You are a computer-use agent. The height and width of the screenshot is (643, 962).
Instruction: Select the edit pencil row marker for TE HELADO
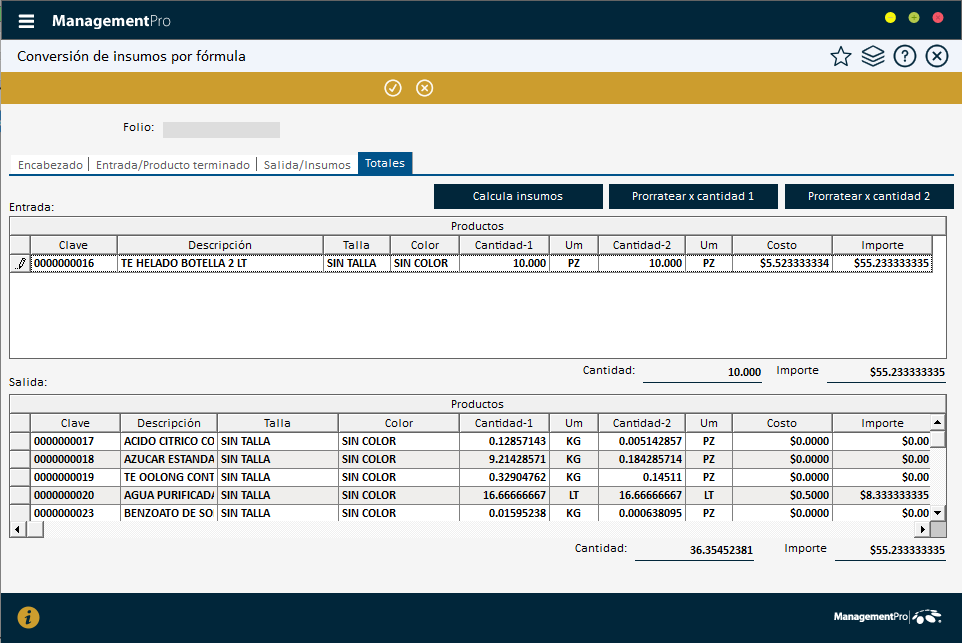click(x=20, y=263)
